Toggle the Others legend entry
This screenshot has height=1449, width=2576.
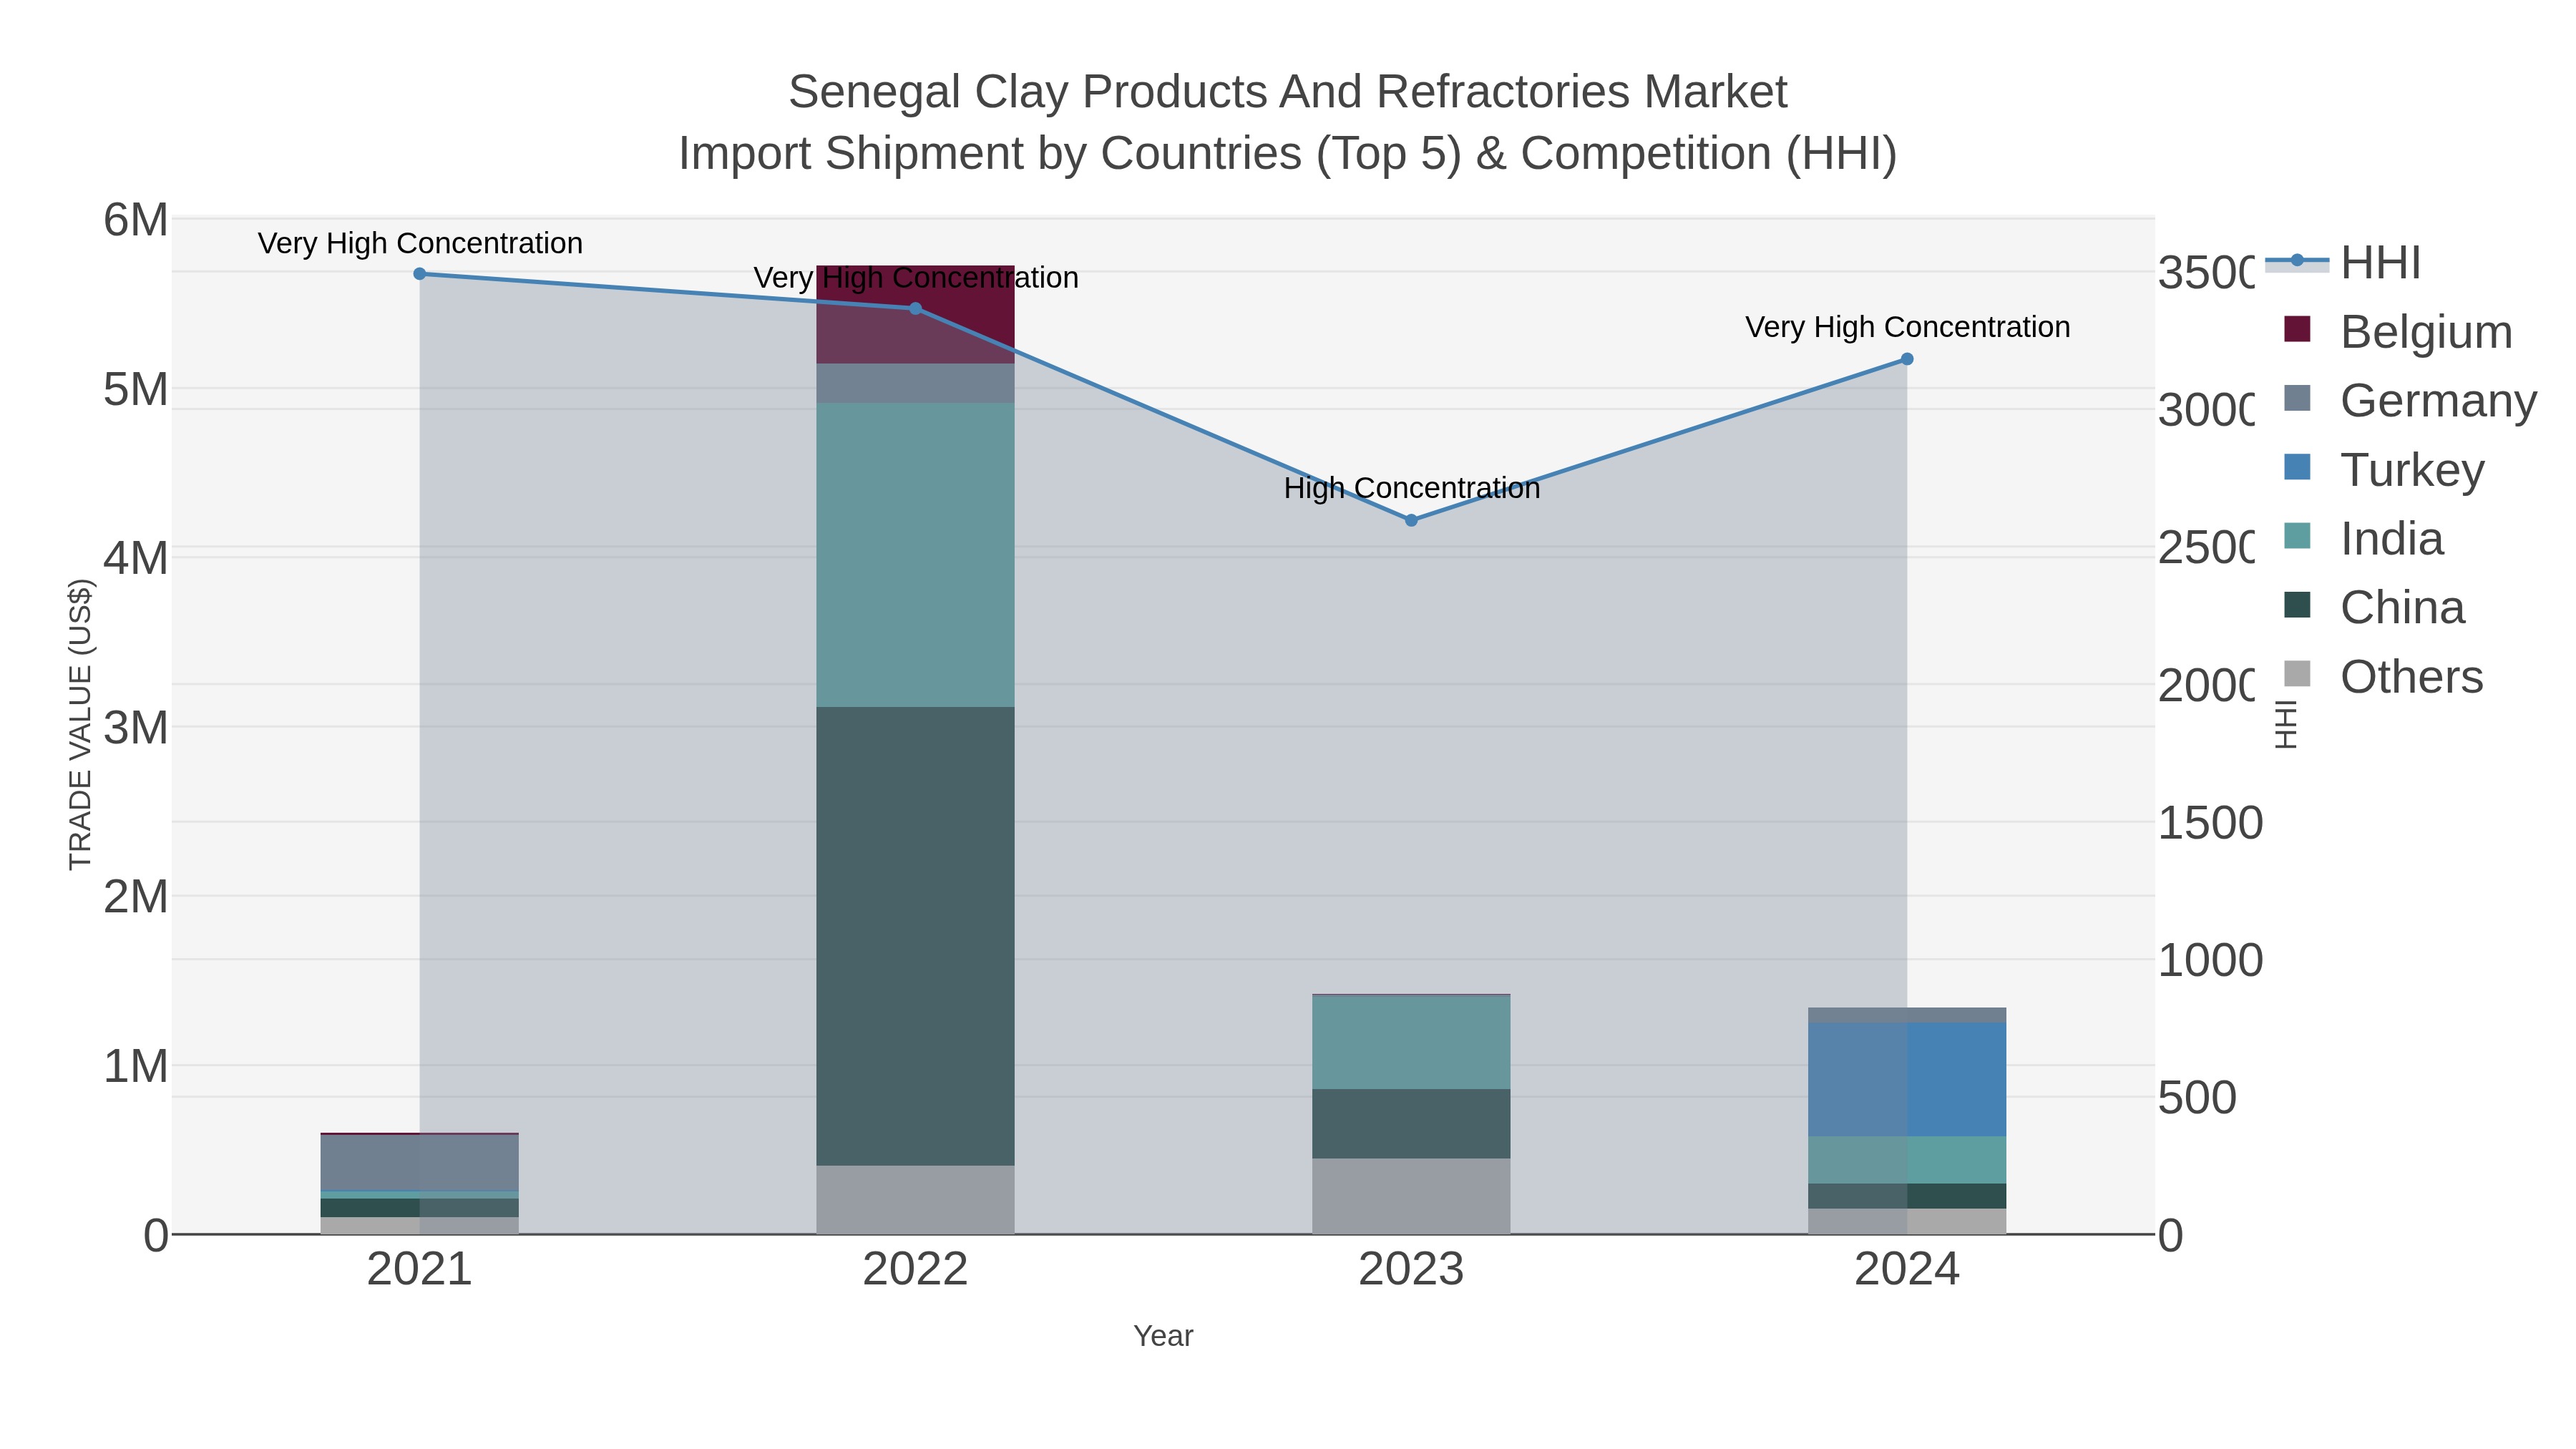[x=2384, y=676]
